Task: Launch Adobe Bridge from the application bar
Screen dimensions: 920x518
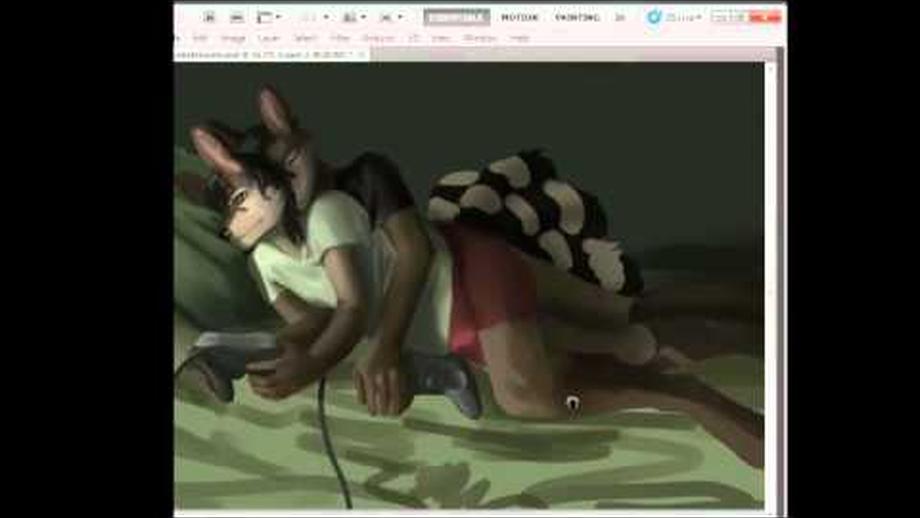Action: click(209, 18)
